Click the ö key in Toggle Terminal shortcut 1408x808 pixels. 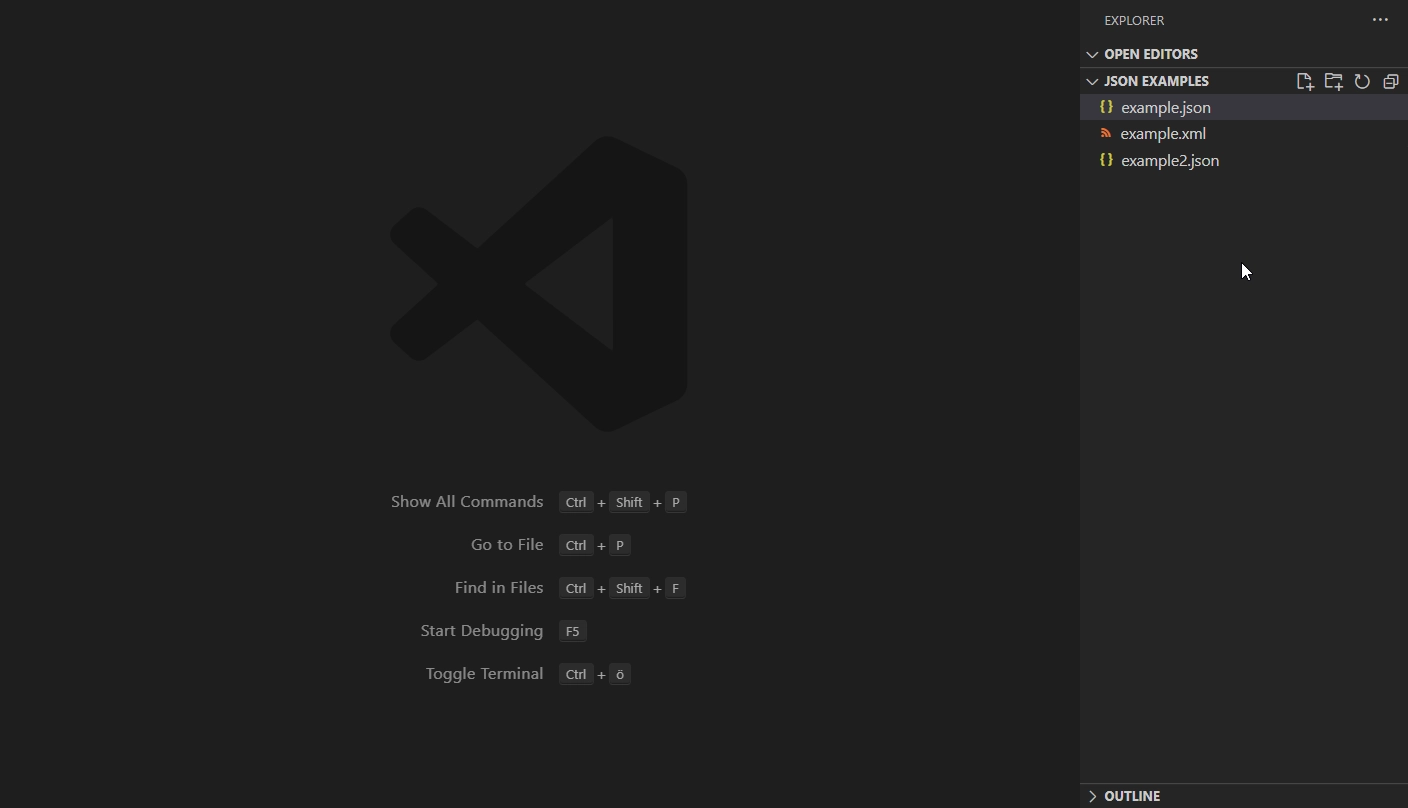pyautogui.click(x=620, y=674)
